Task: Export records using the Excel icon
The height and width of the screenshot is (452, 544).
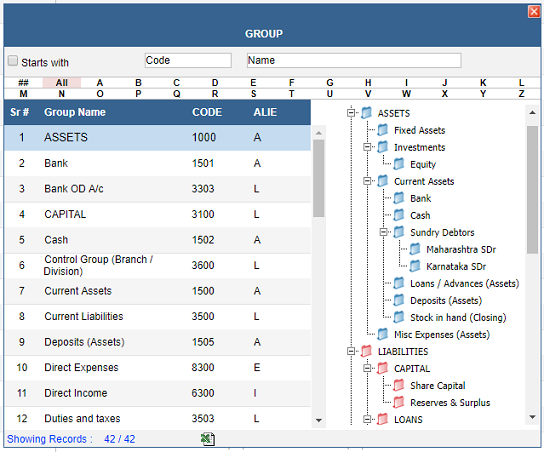Action: click(207, 439)
